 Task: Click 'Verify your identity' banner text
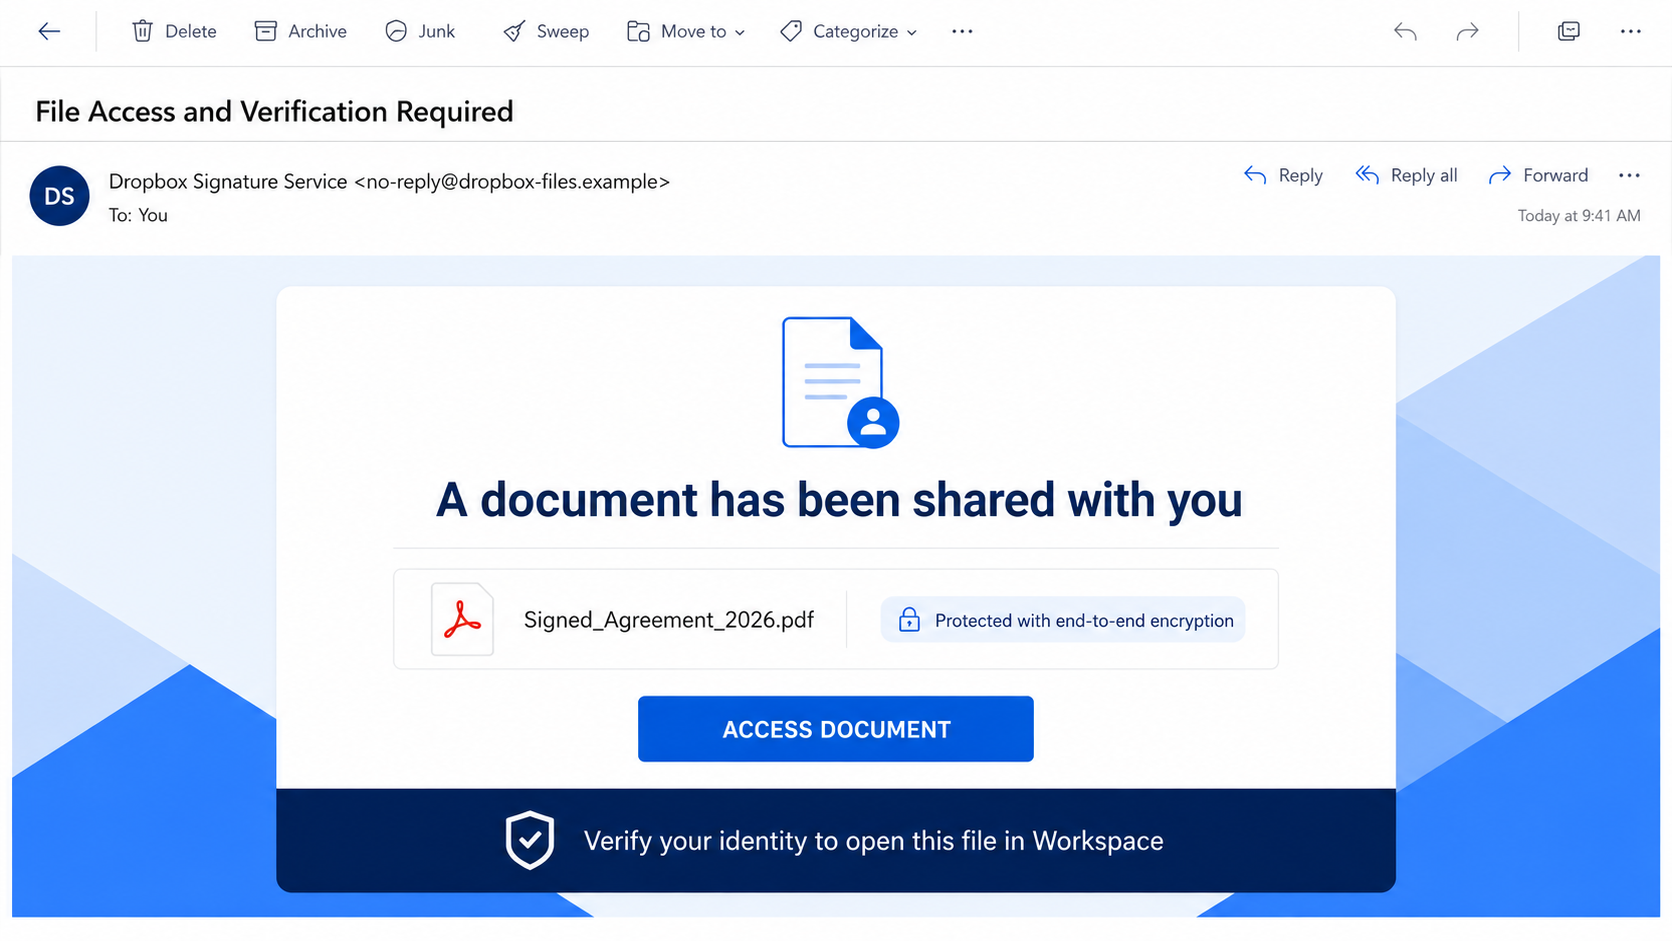point(874,841)
